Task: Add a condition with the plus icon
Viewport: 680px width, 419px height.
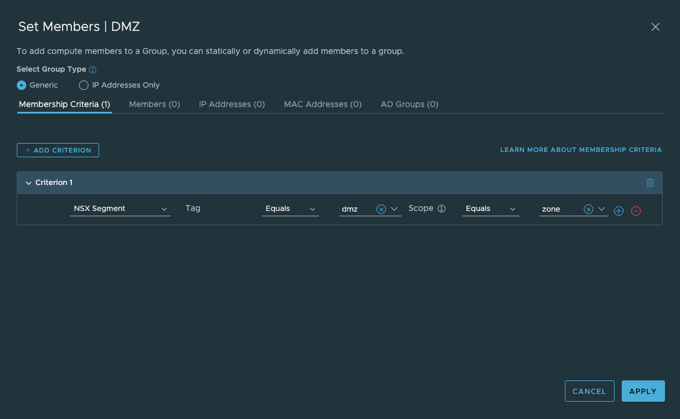Action: click(x=618, y=211)
